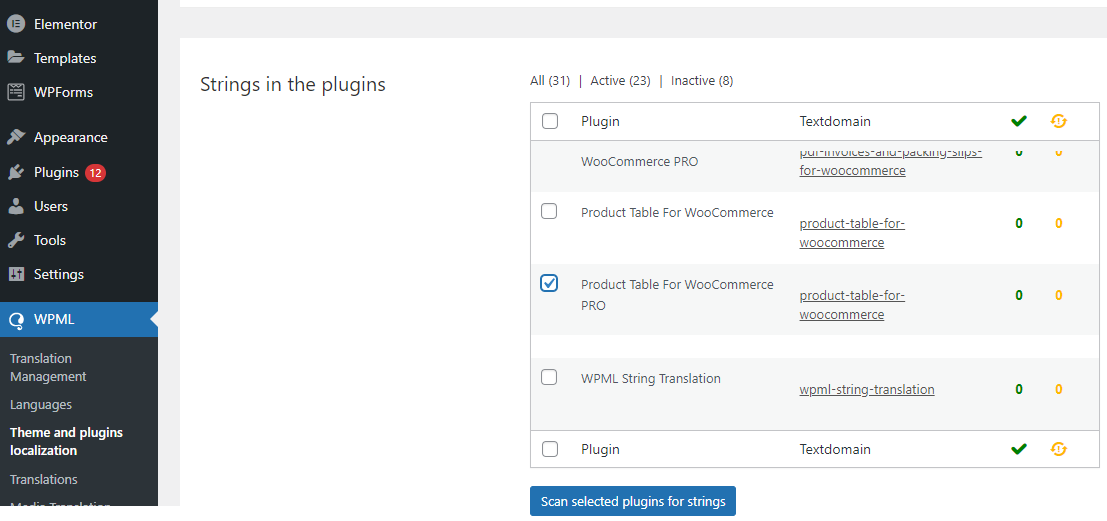Filter plugins by All (31)

coord(550,80)
